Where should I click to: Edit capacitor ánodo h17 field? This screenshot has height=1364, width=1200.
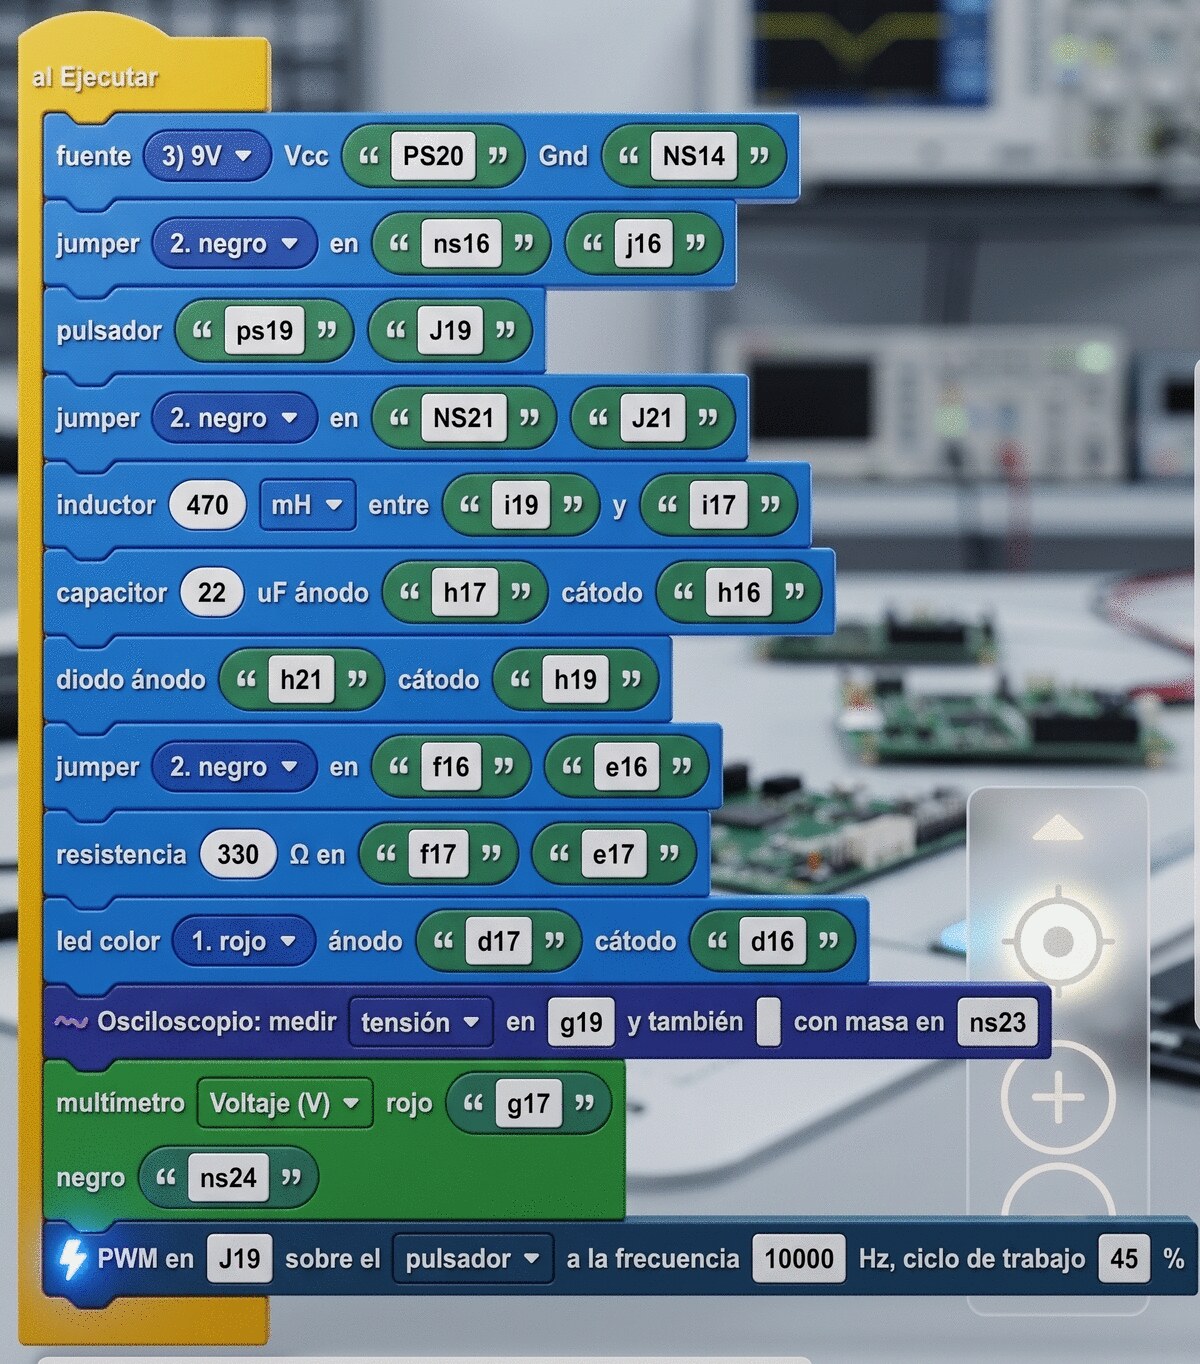coord(465,593)
